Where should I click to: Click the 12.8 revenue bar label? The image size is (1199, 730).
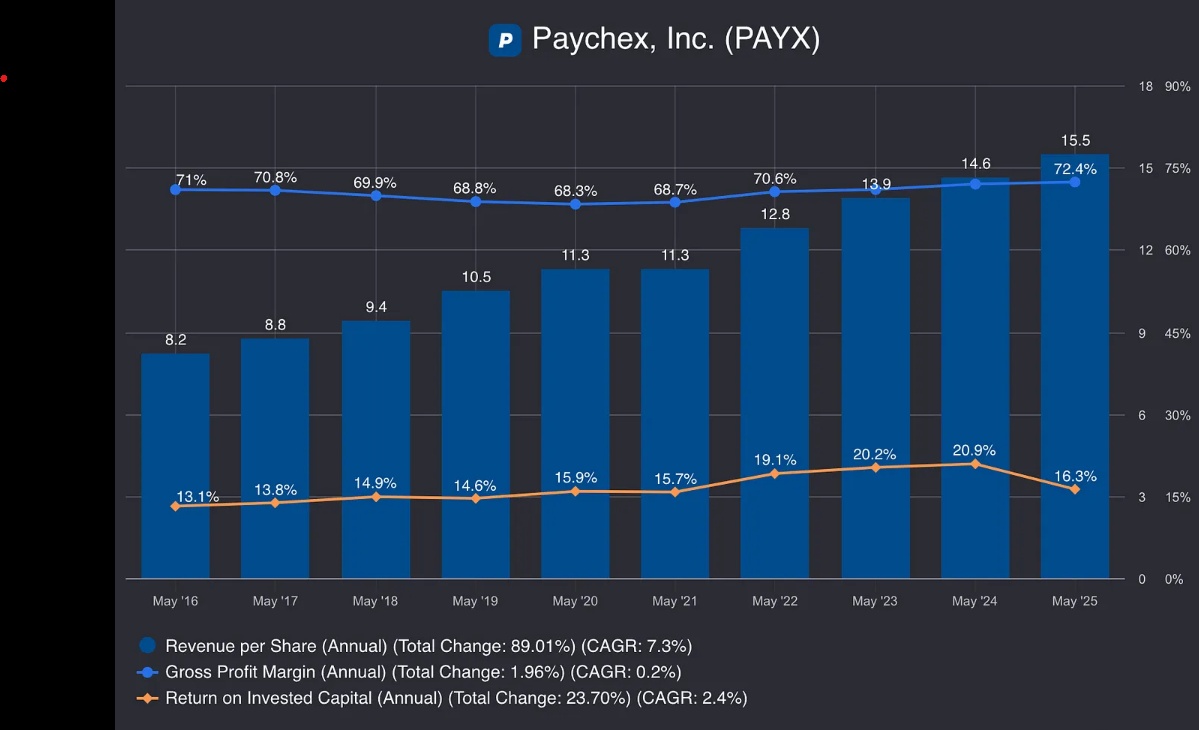point(775,214)
